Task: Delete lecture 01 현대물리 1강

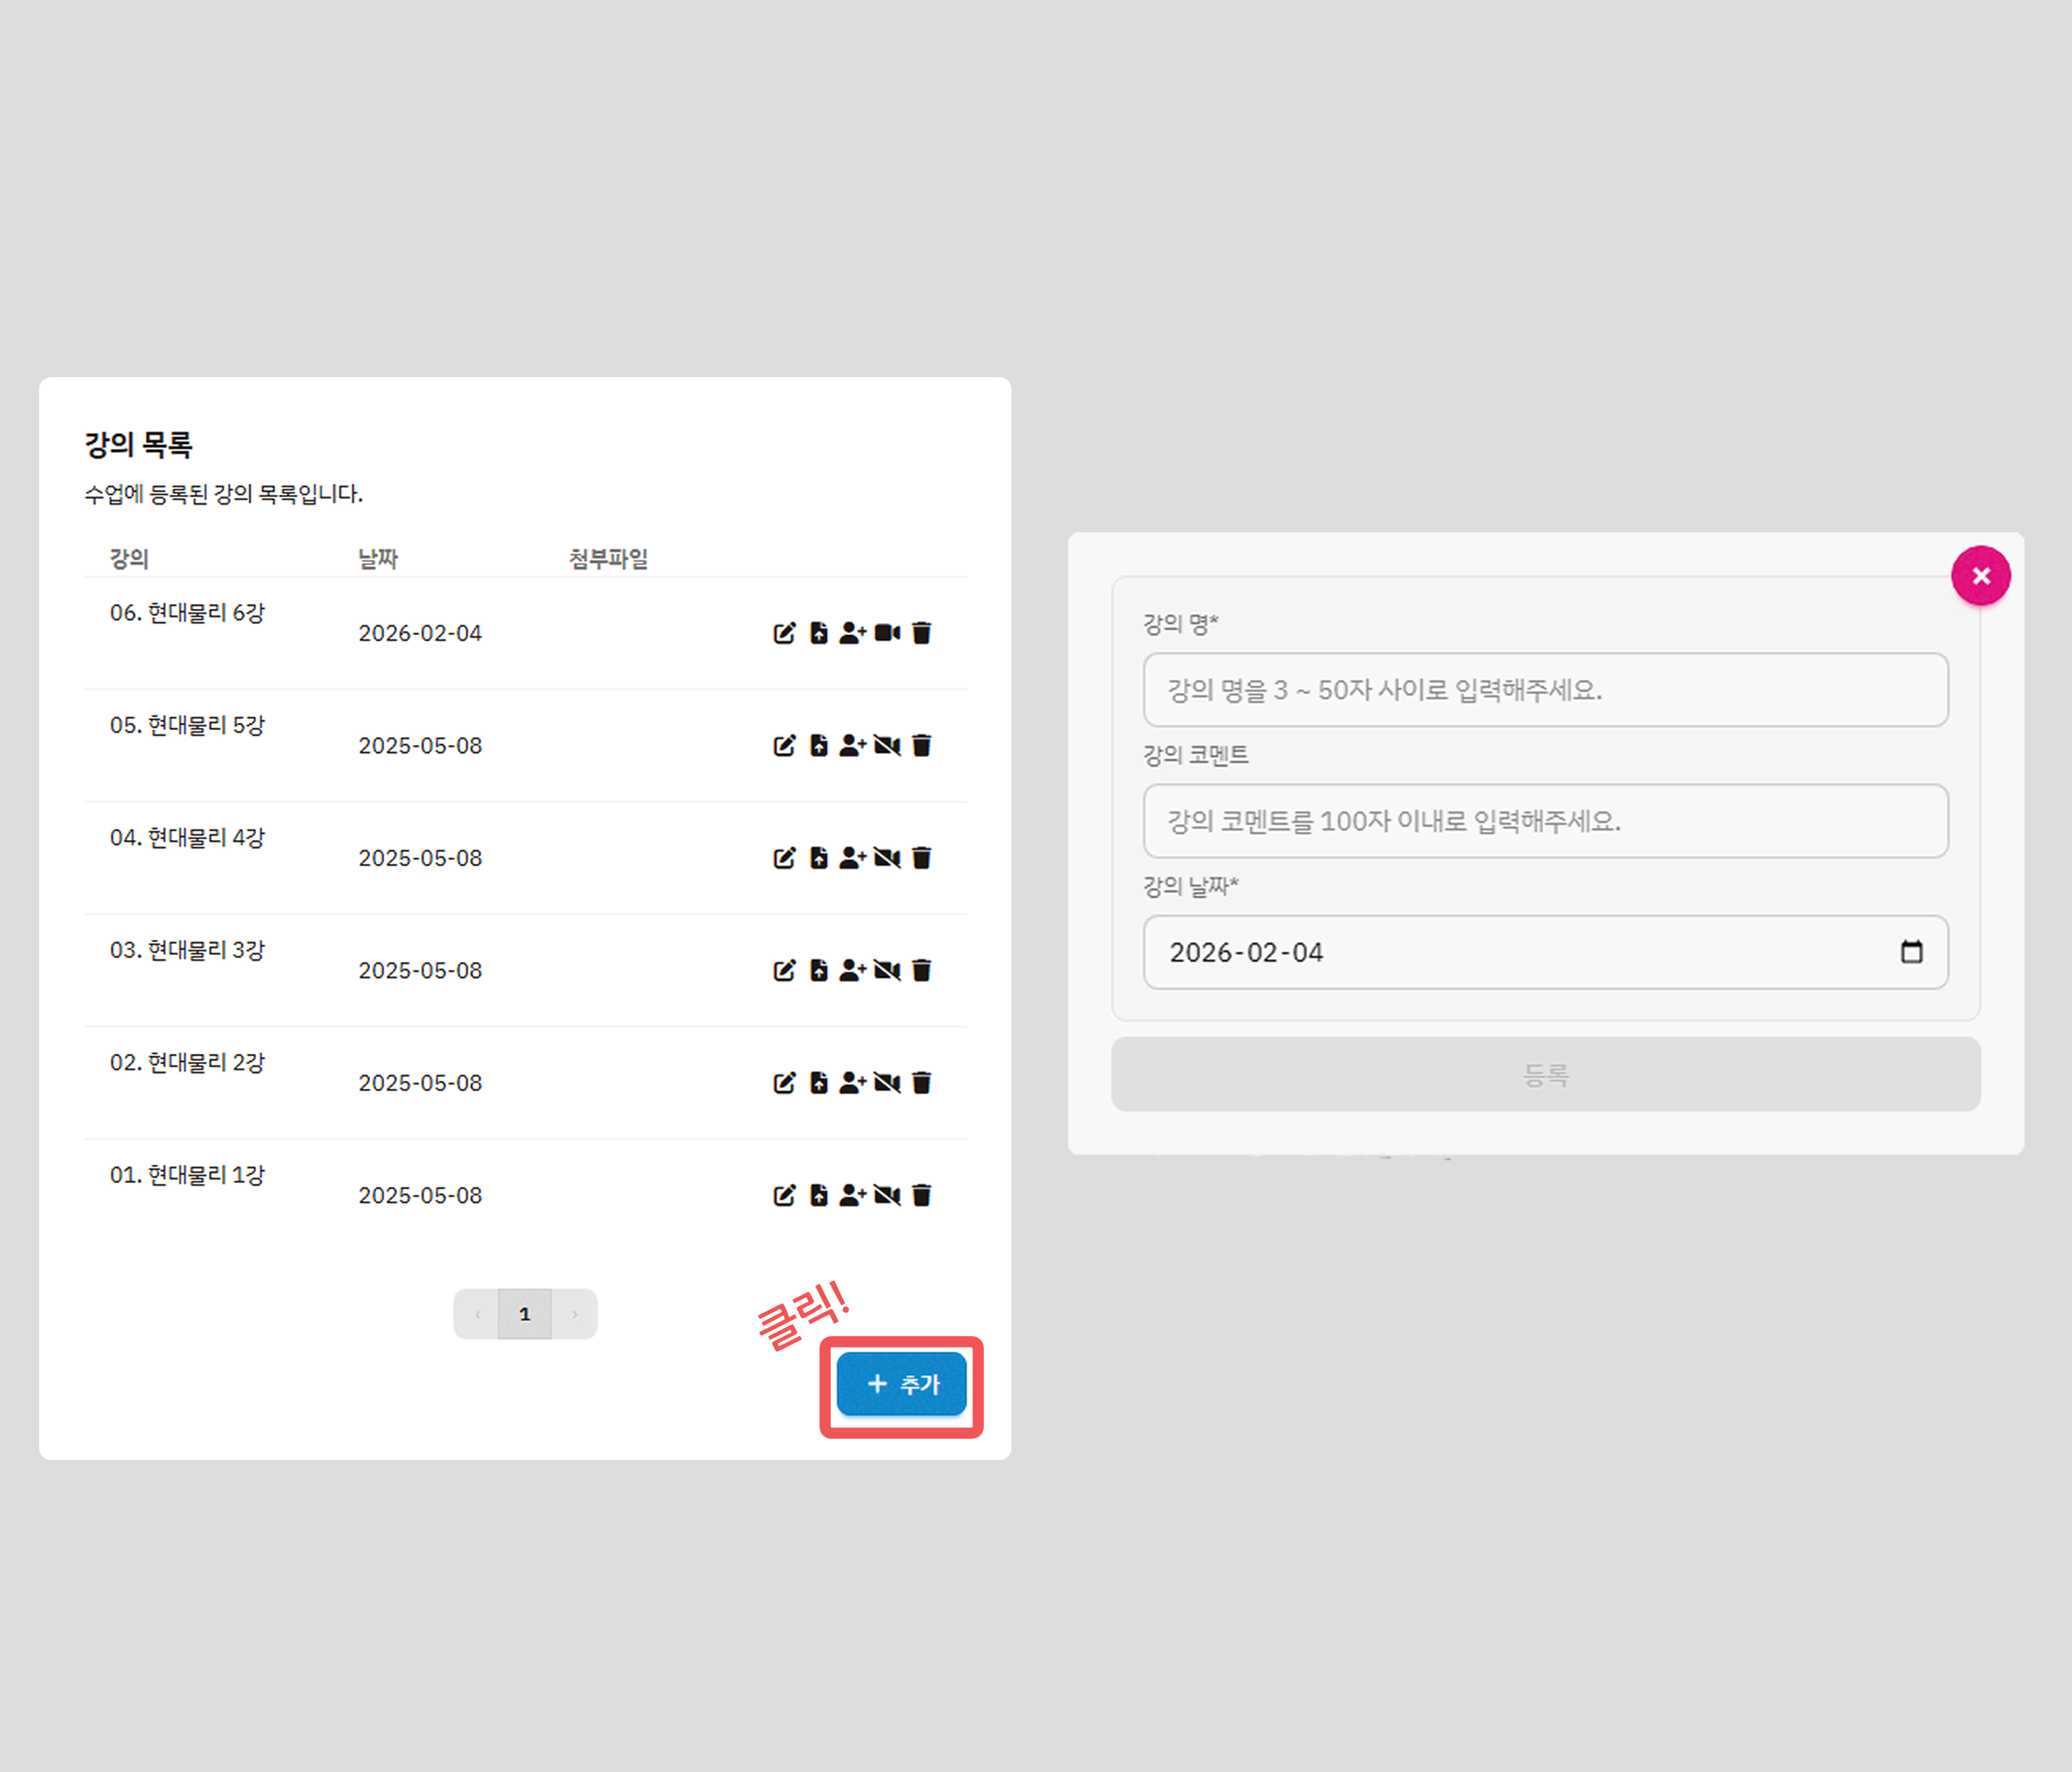Action: (x=922, y=1195)
